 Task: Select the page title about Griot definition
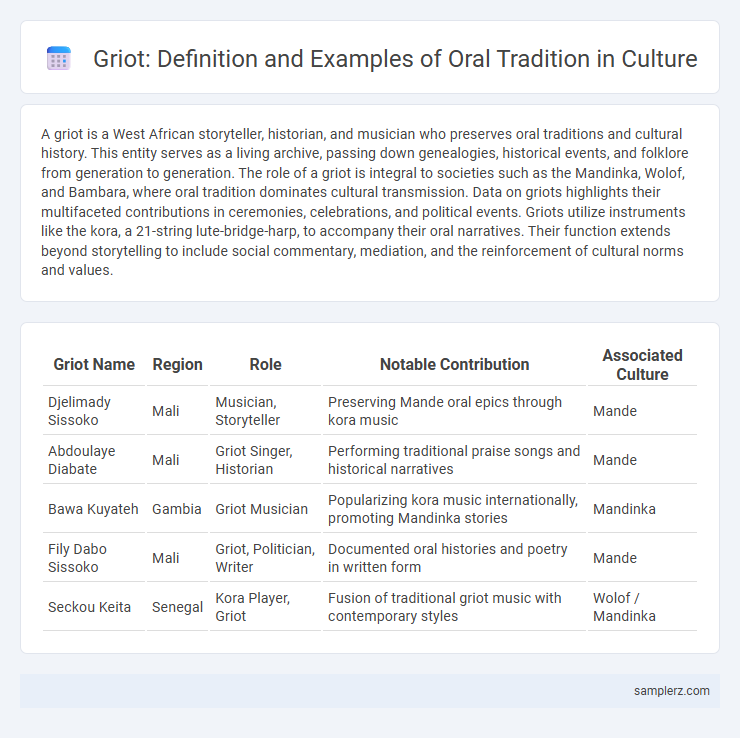pyautogui.click(x=395, y=59)
